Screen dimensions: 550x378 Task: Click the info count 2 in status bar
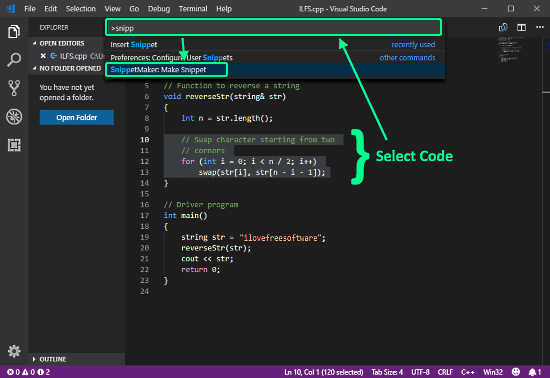43,372
